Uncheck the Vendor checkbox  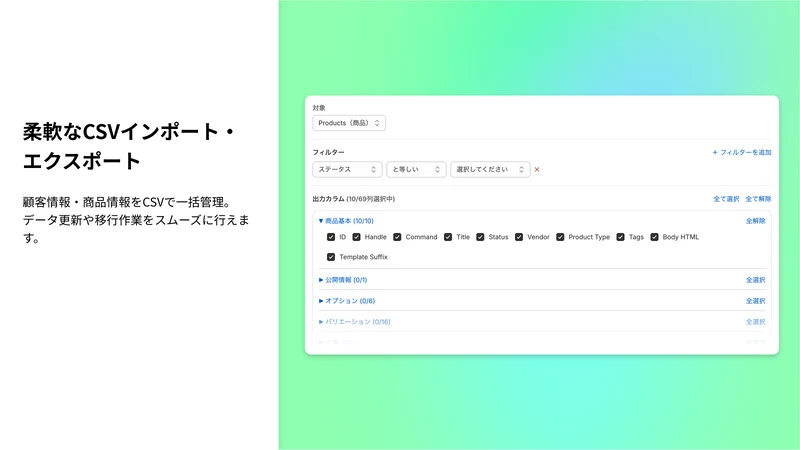pyautogui.click(x=519, y=237)
